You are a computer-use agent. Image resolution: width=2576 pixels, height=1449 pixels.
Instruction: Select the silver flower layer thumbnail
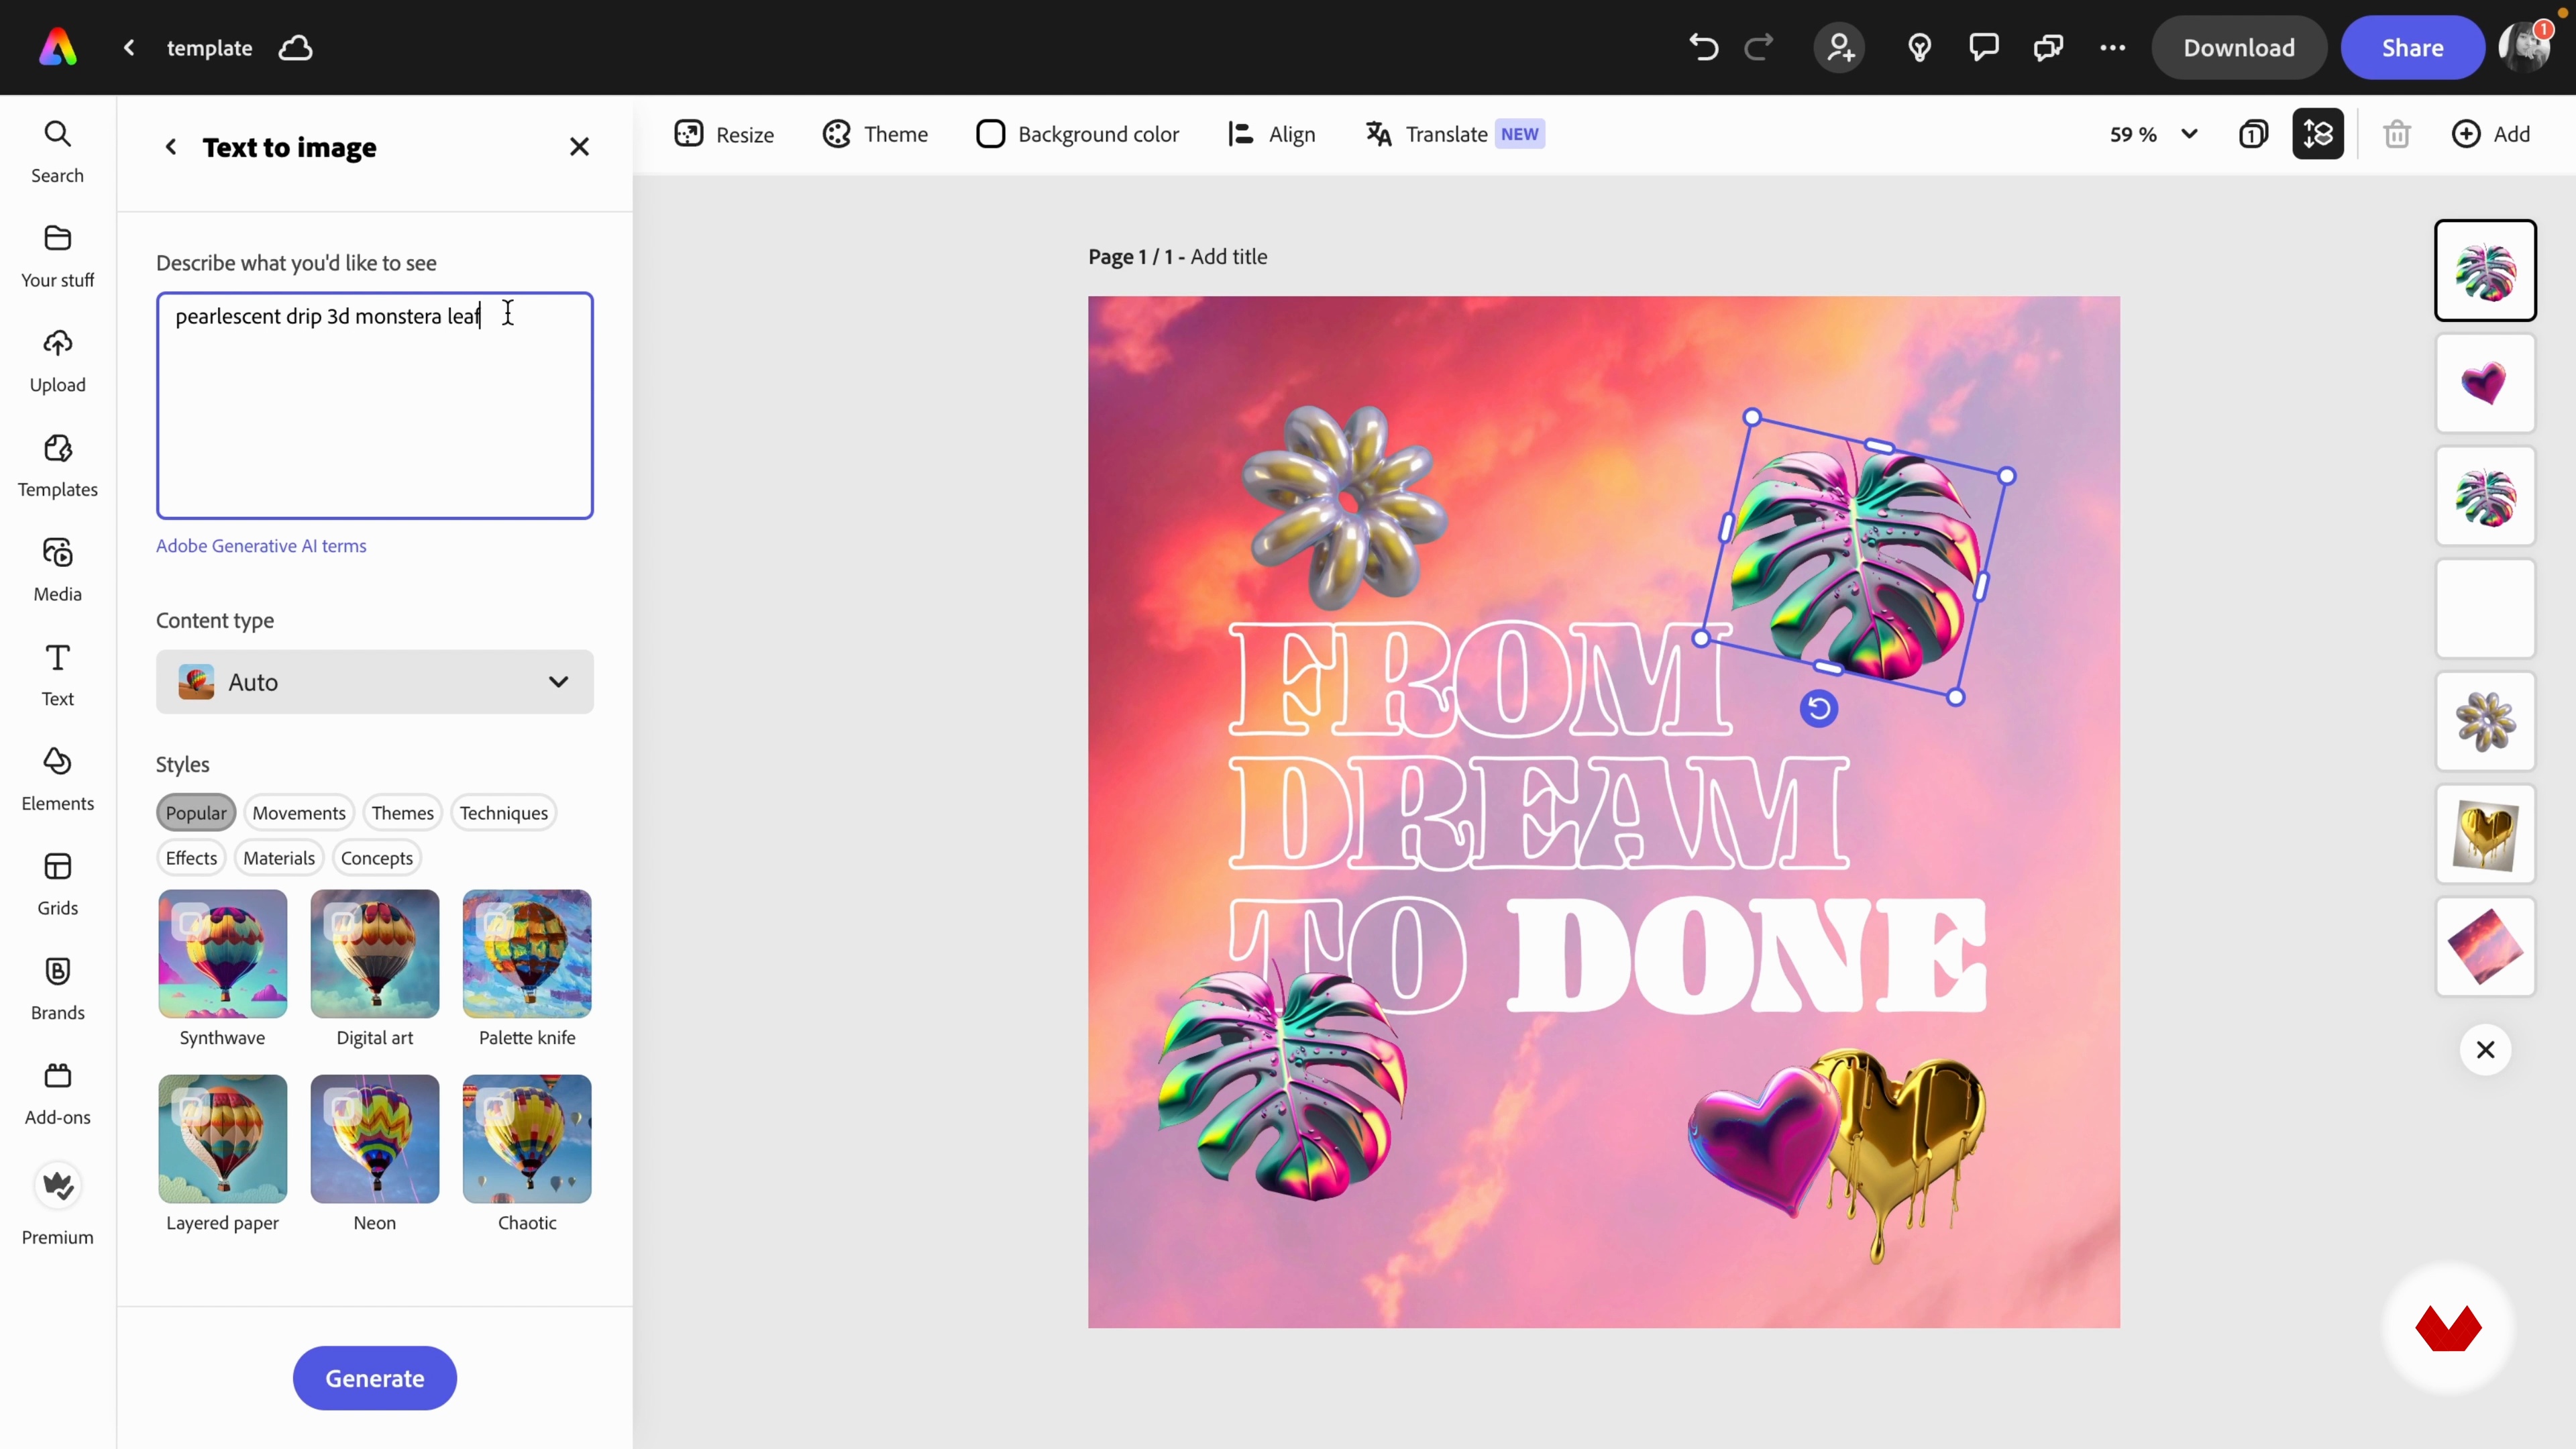[x=2485, y=721]
